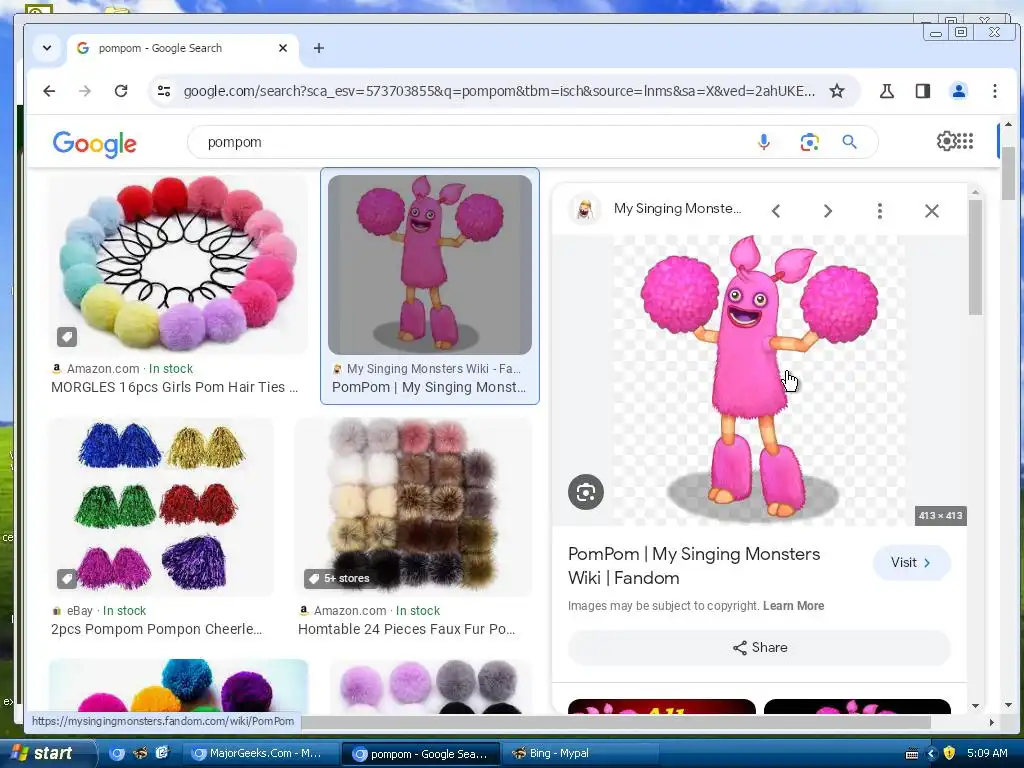Screen dimensions: 1024x768
Task: Click the horizontal scrollbar at bottom
Action: pos(615,722)
